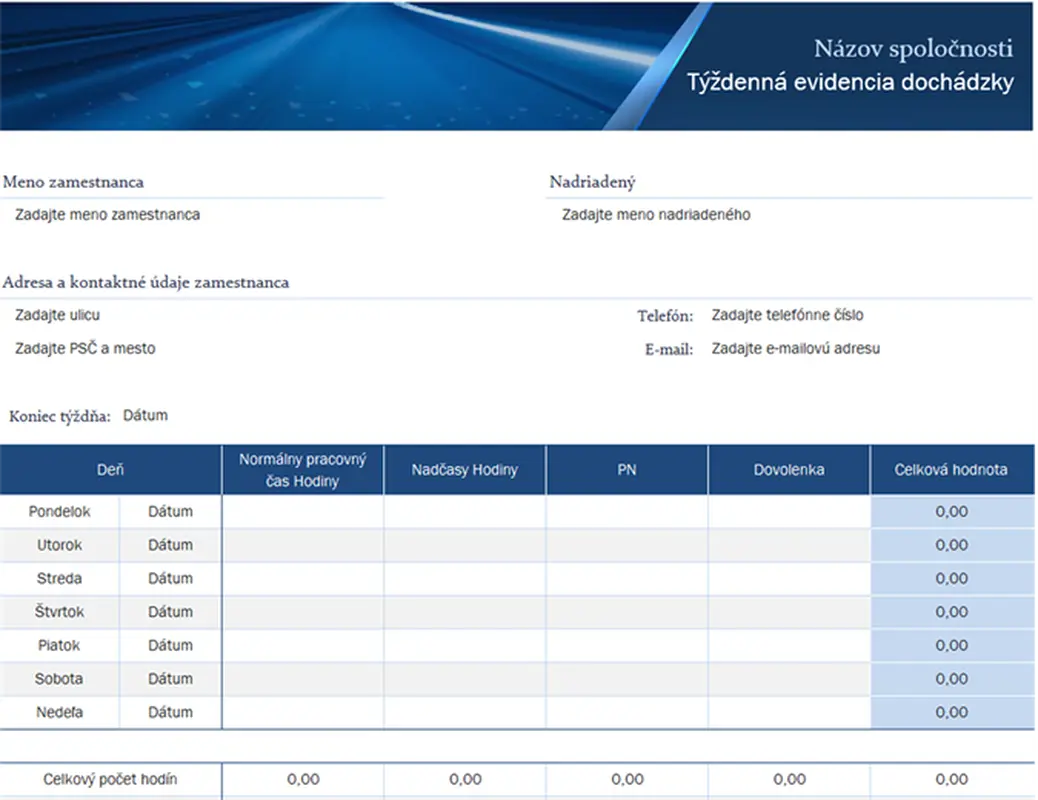1038x800 pixels.
Task: Select the Dátum cell in the Štvrtok row
Action: coord(171,612)
